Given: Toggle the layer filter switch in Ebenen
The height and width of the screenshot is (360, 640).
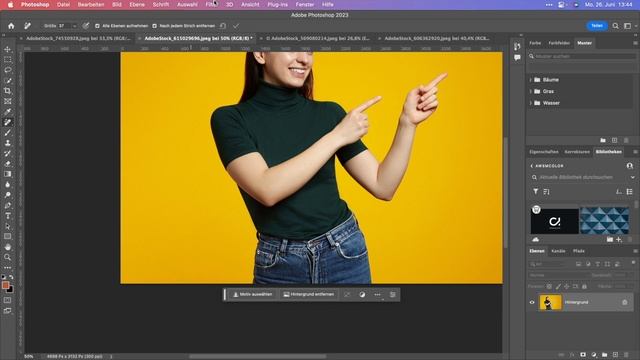Looking at the screenshot, I should pyautogui.click(x=633, y=263).
